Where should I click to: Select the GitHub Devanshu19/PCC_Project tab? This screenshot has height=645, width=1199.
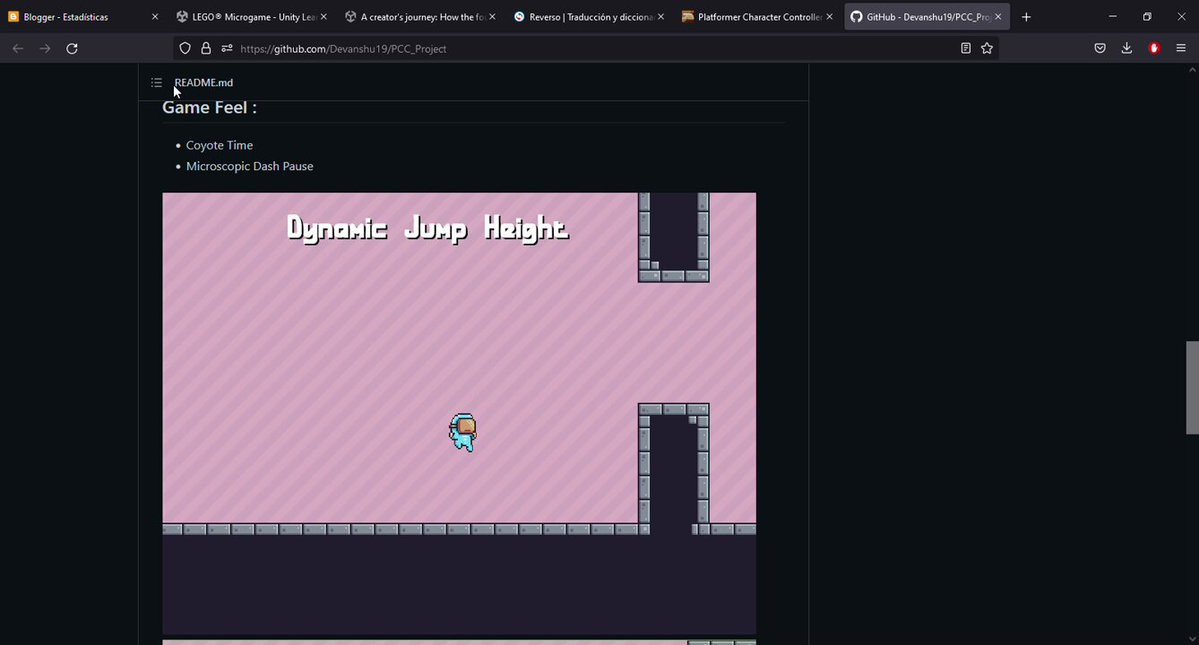tap(927, 17)
